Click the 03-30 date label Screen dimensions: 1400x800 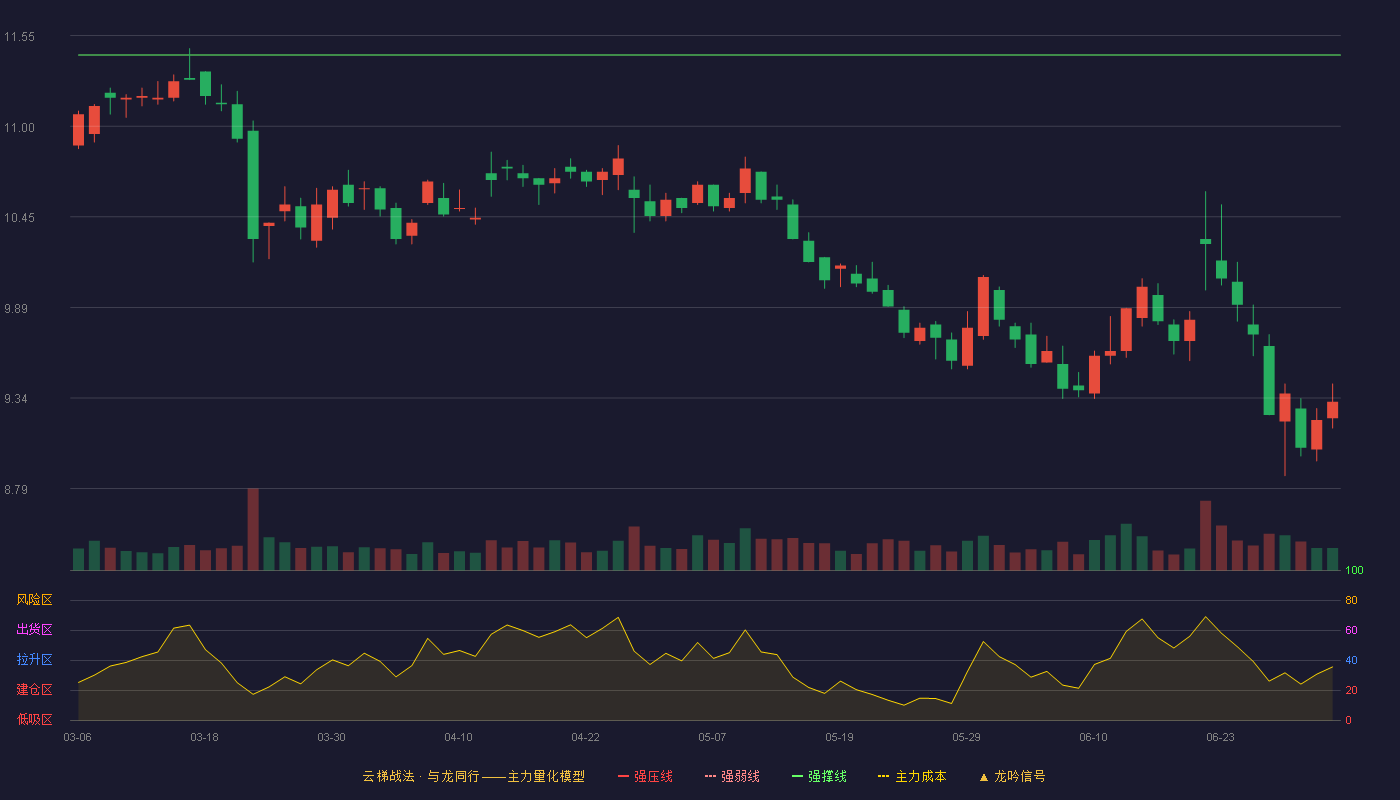(331, 737)
